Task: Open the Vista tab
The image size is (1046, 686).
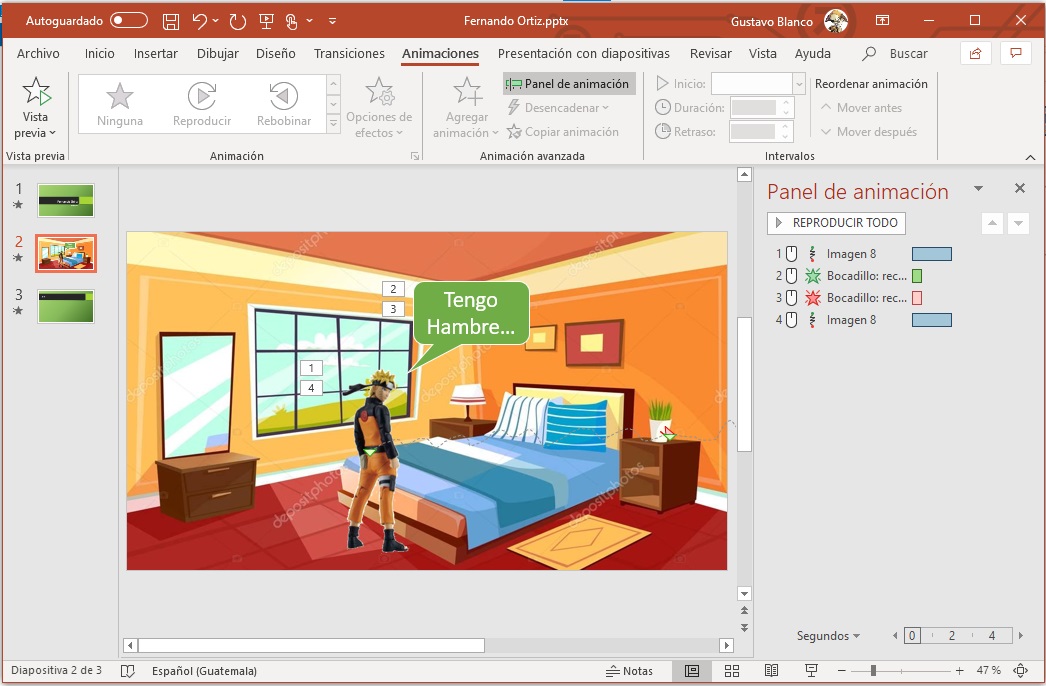Action: click(762, 53)
